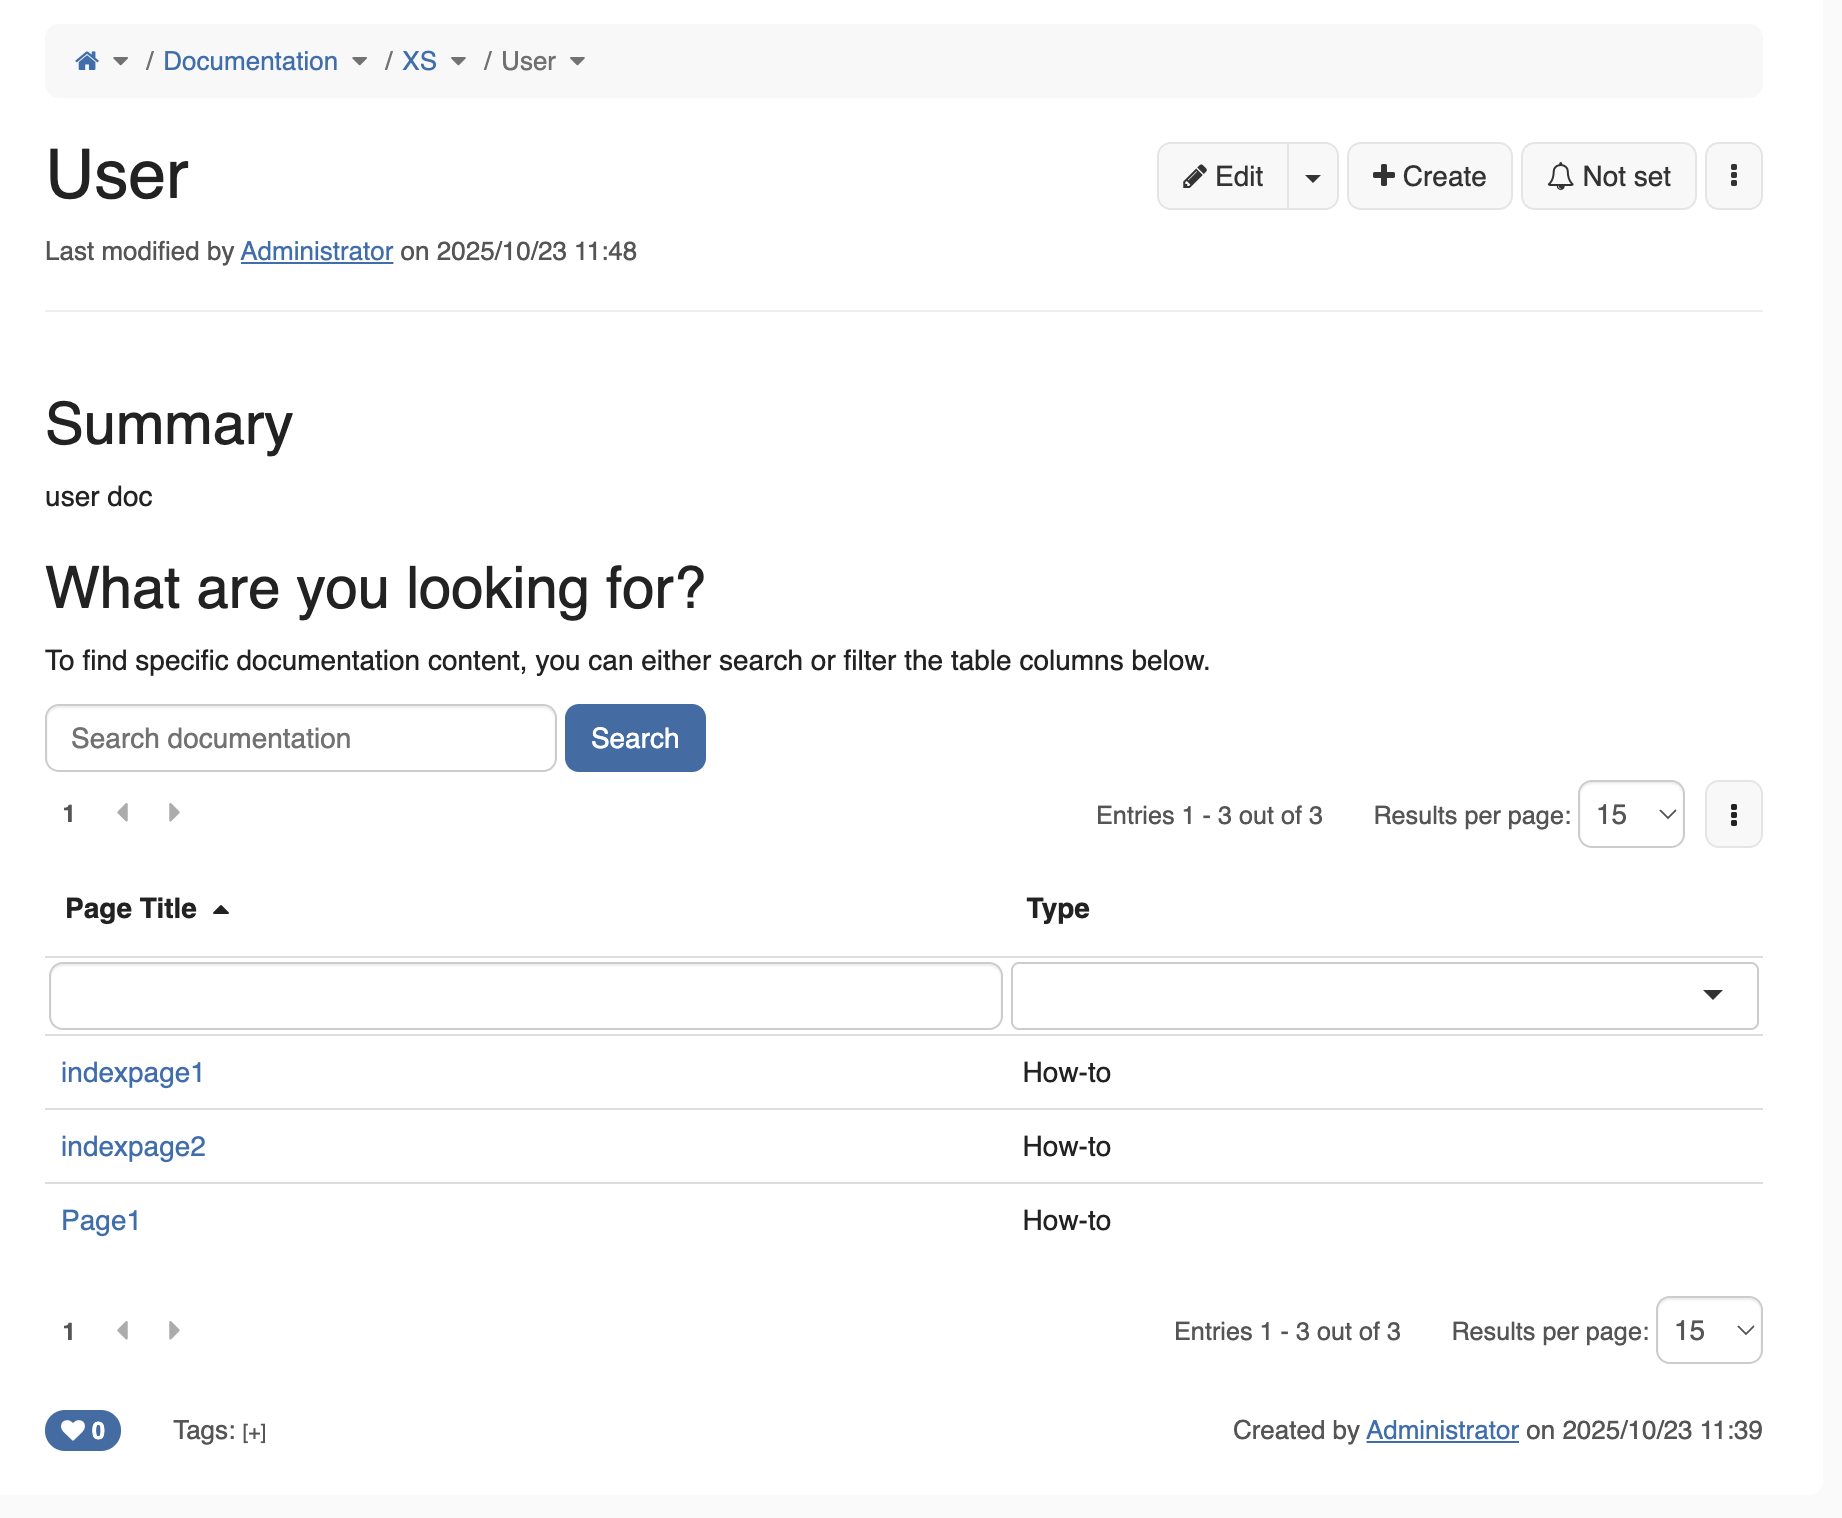1842x1518 pixels.
Task: Go to next page in top pagination
Action: click(174, 813)
